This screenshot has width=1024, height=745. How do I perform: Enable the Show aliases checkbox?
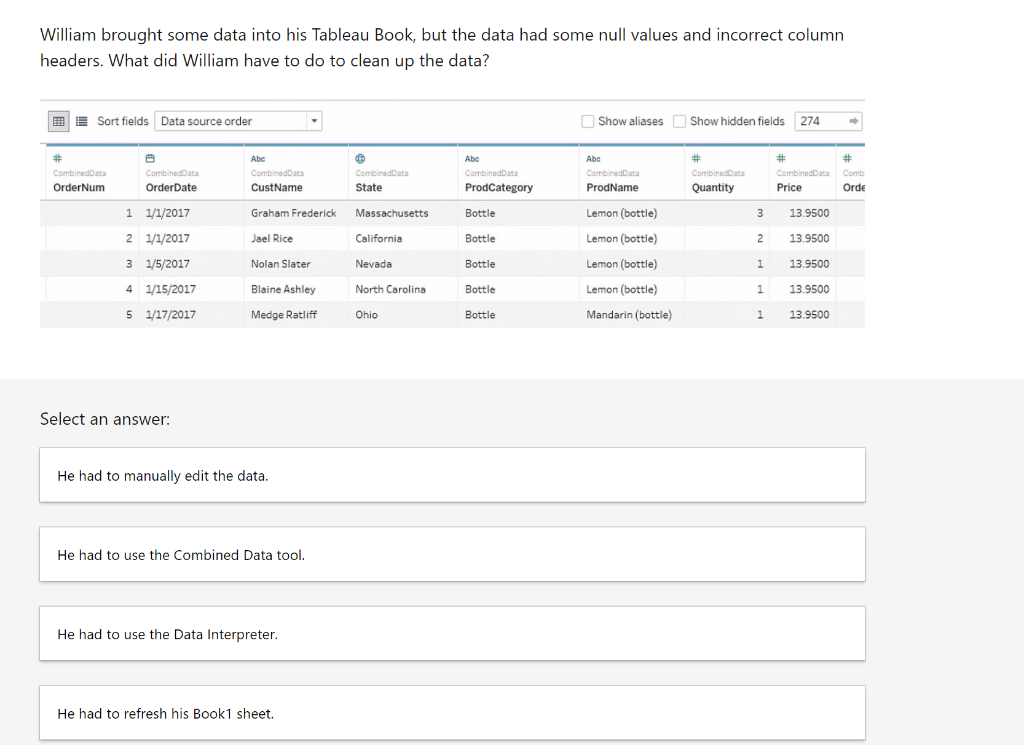coord(589,121)
